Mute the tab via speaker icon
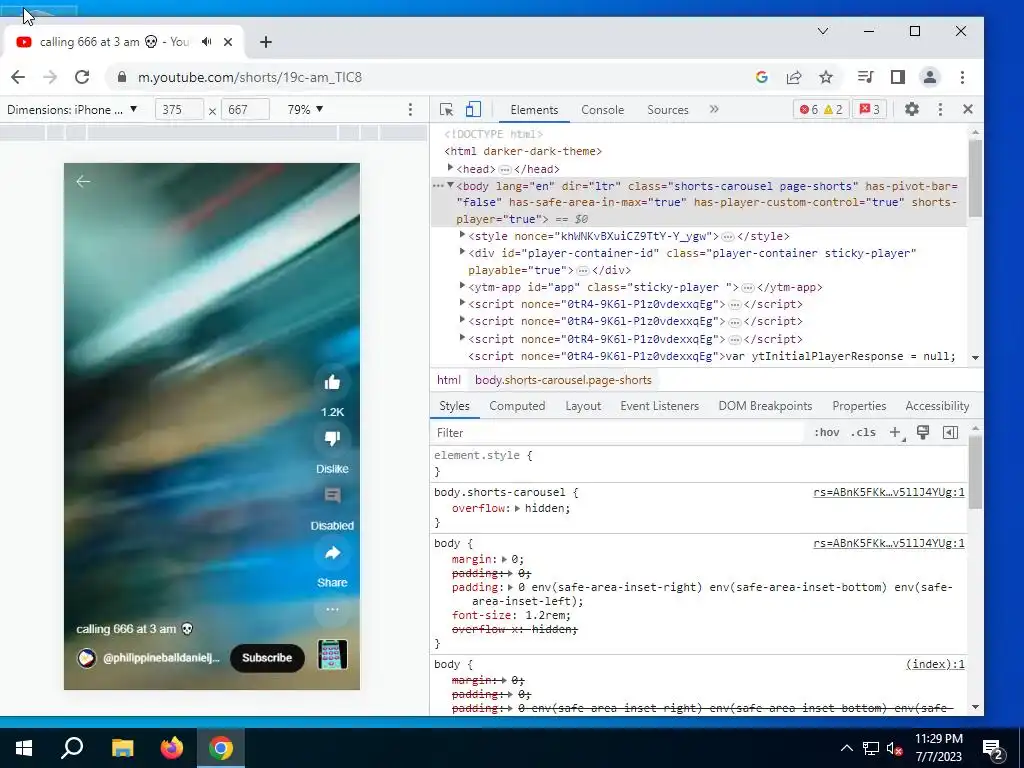Image resolution: width=1024 pixels, height=768 pixels. [x=206, y=42]
